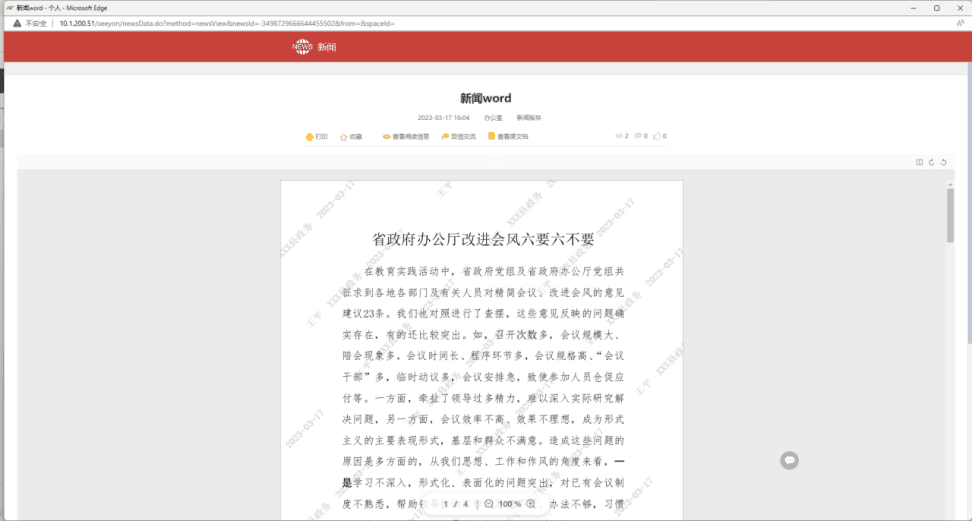Click the 办公室 department label
Viewport: 973px width, 522px height.
pos(493,117)
